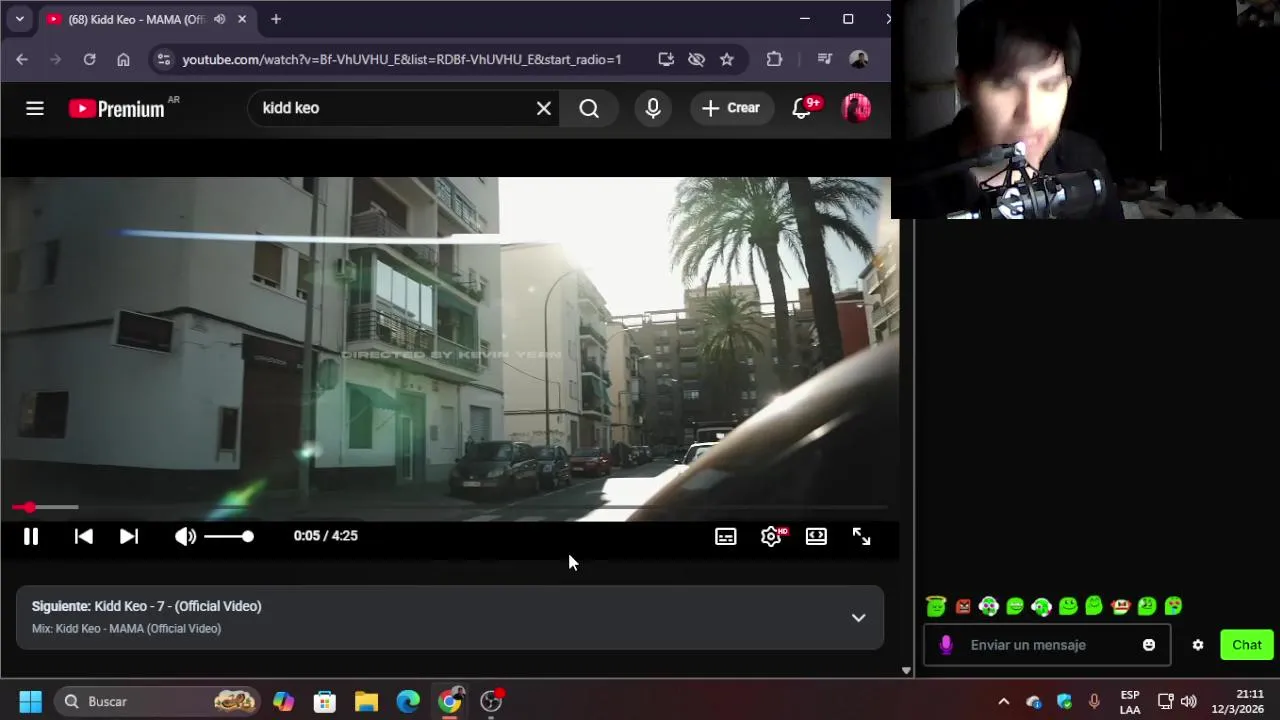The width and height of the screenshot is (1280, 720).
Task: Click the 'Siguiente: Kidd Keo - 7' title
Action: click(146, 606)
